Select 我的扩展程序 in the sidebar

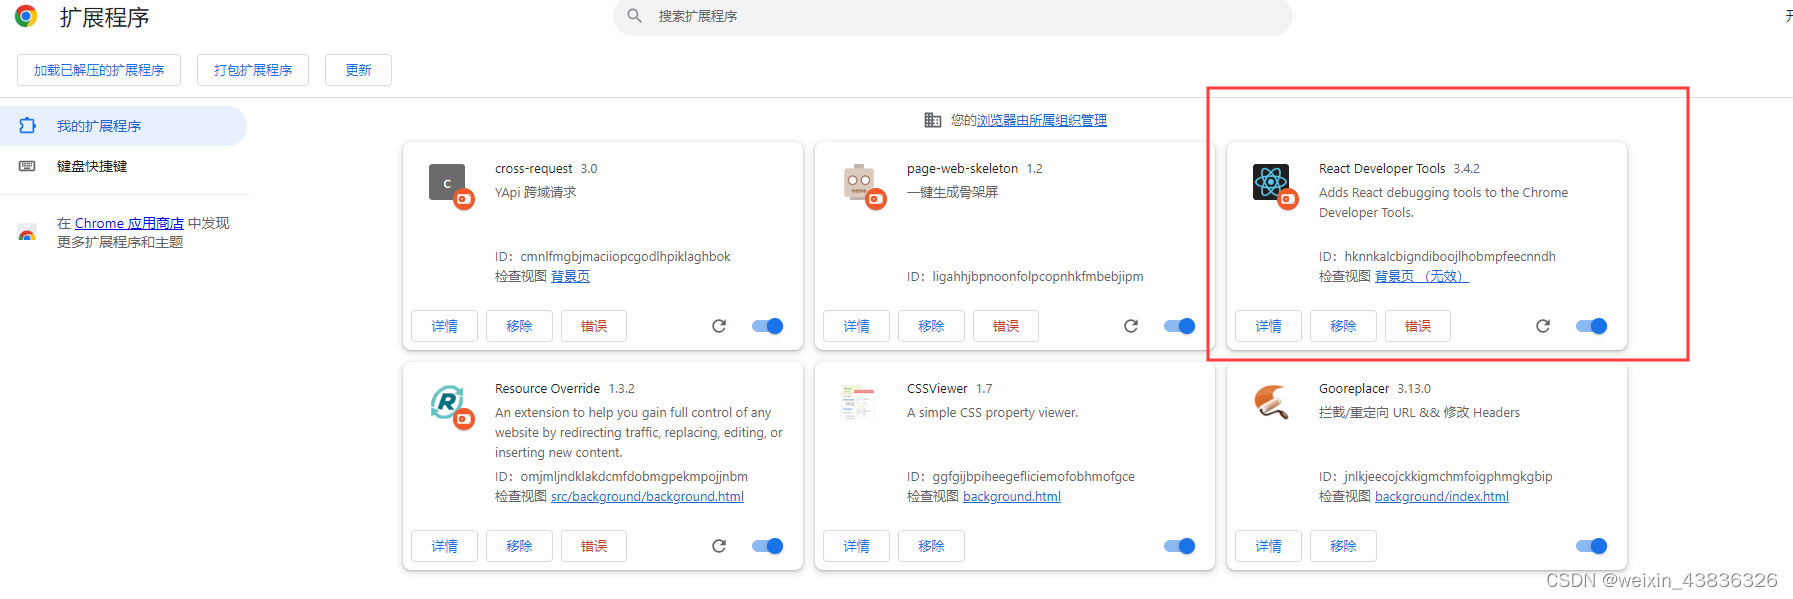coord(123,126)
